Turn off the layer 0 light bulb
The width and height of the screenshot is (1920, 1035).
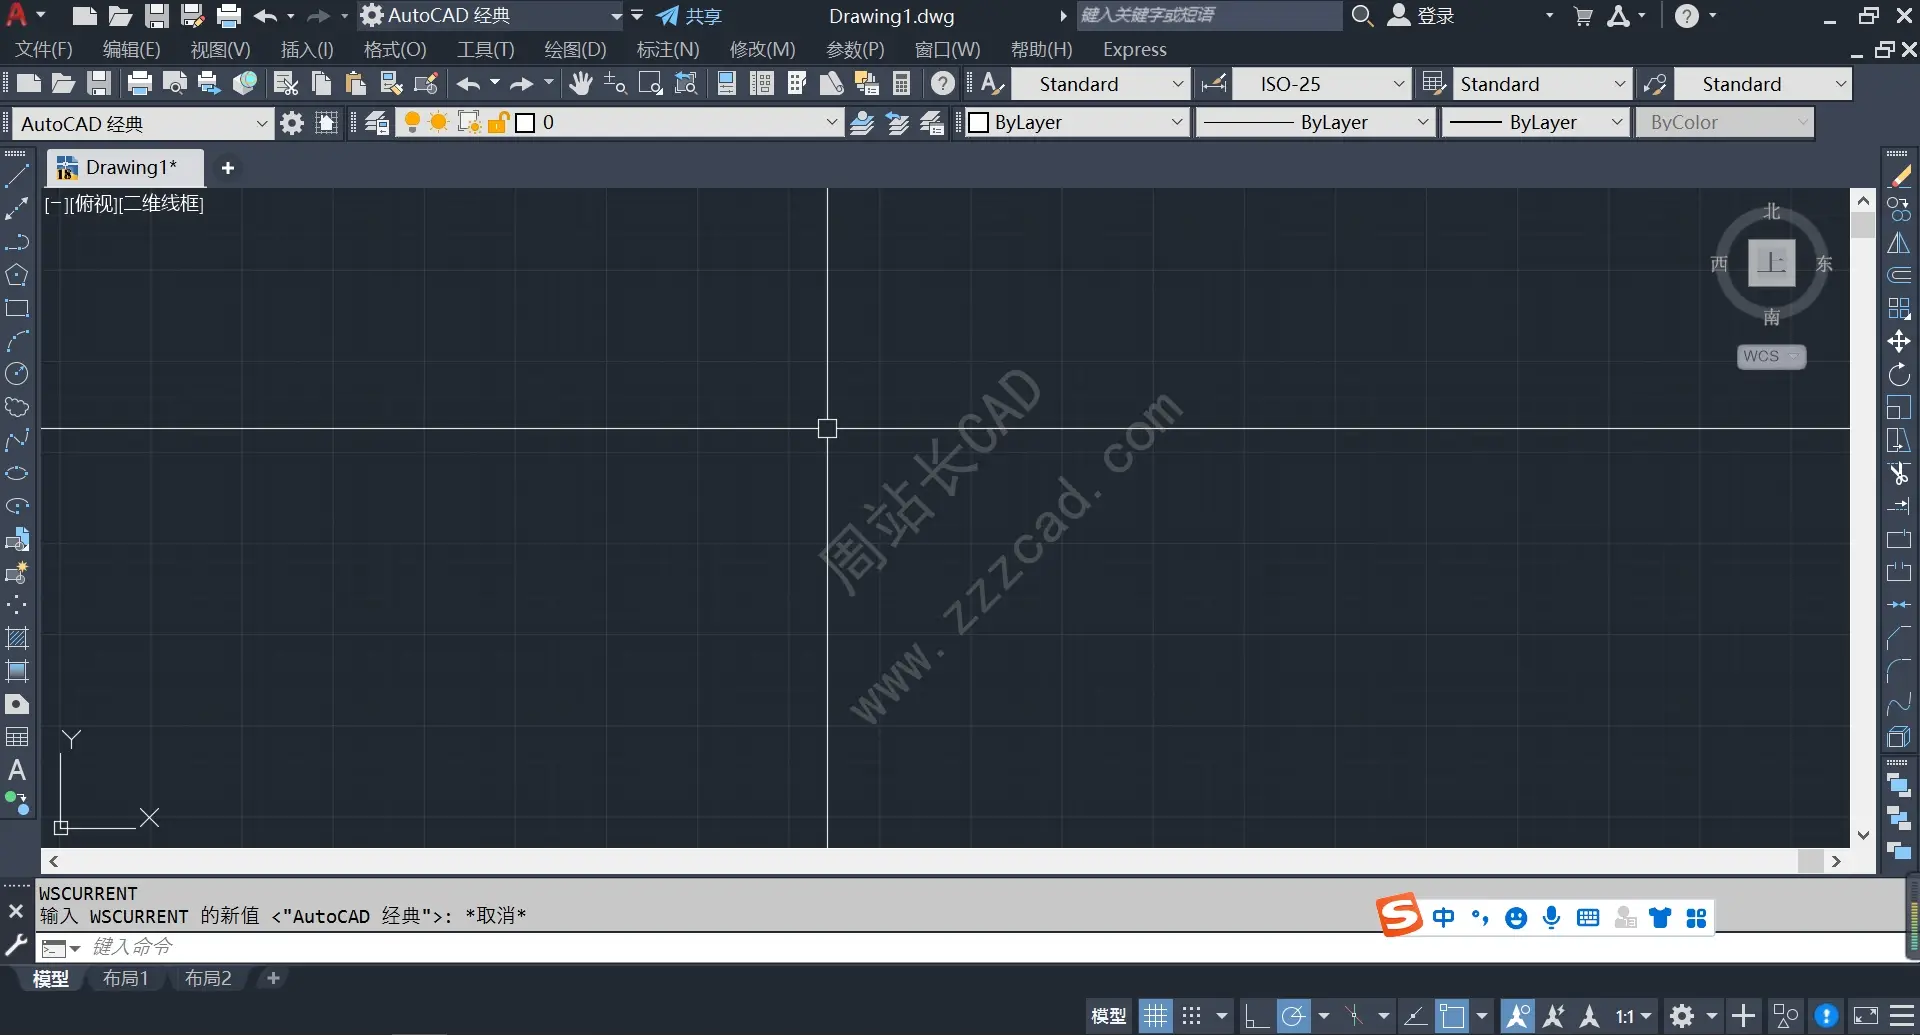[413, 122]
